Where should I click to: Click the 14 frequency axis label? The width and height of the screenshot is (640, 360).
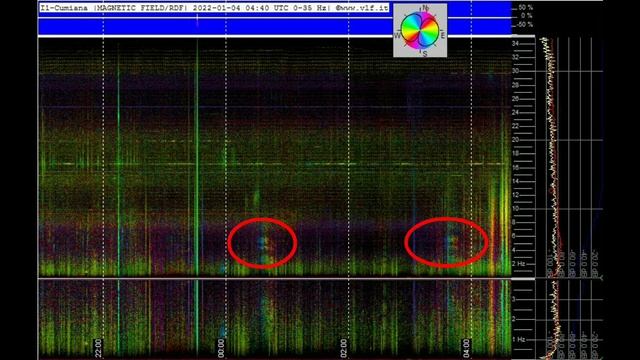[x=516, y=181]
